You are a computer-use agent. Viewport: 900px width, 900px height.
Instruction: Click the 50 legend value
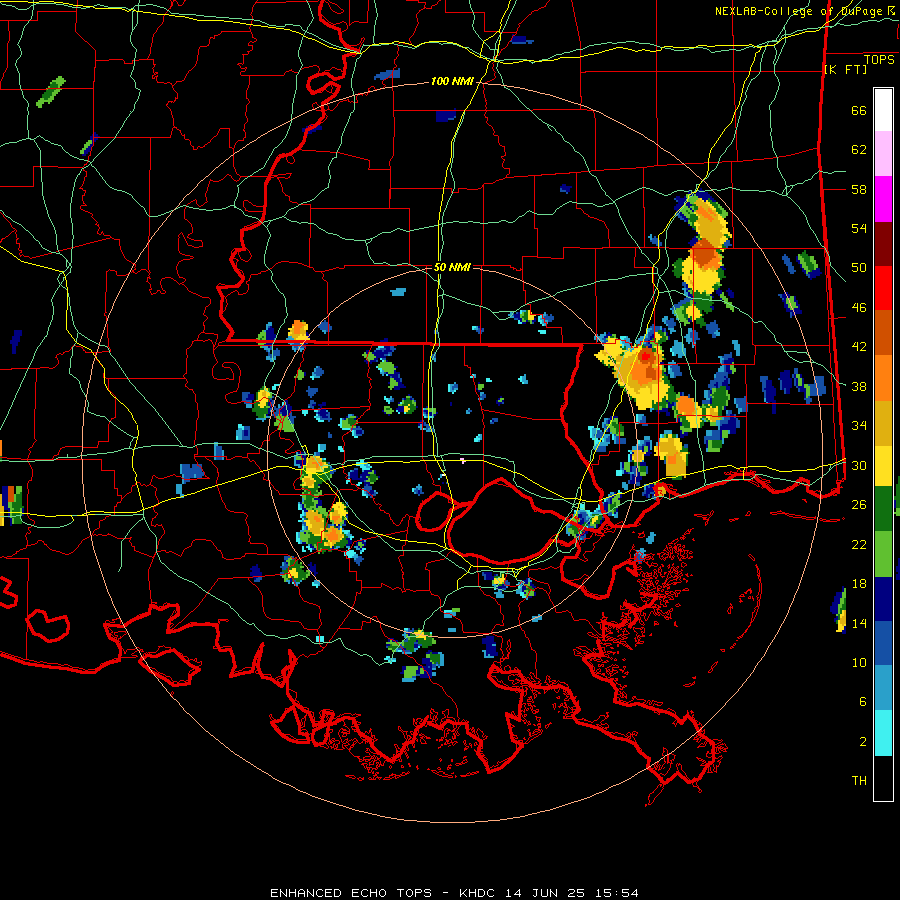pyautogui.click(x=859, y=267)
